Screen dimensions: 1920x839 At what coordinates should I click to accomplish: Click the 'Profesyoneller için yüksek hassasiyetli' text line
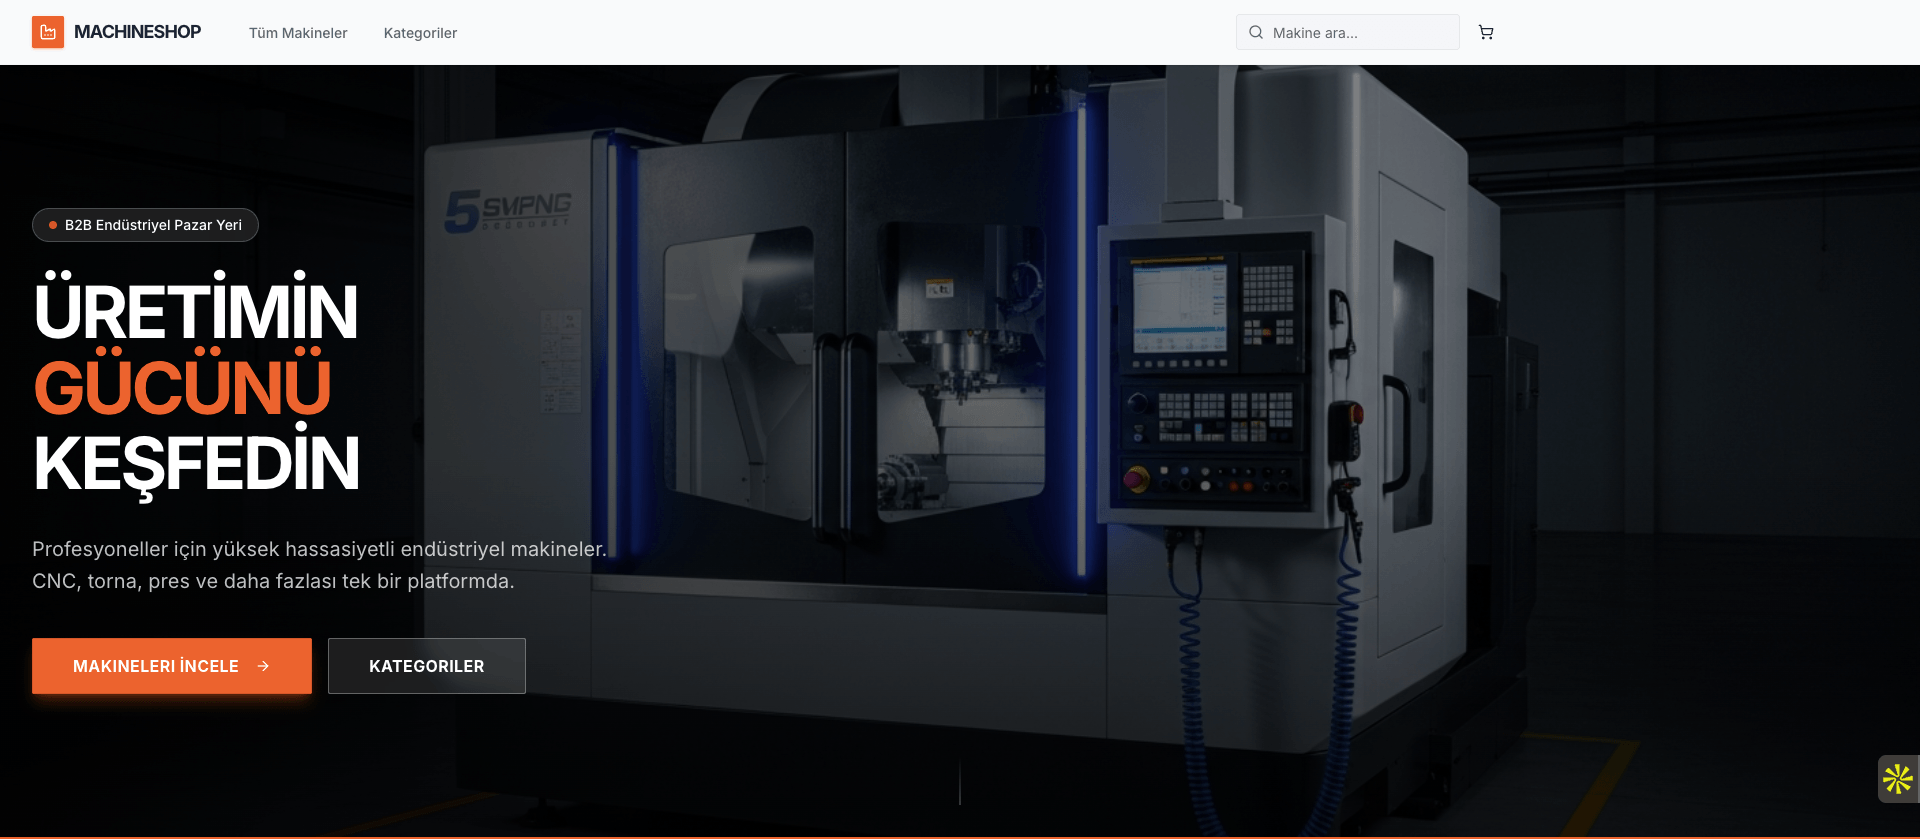(319, 549)
